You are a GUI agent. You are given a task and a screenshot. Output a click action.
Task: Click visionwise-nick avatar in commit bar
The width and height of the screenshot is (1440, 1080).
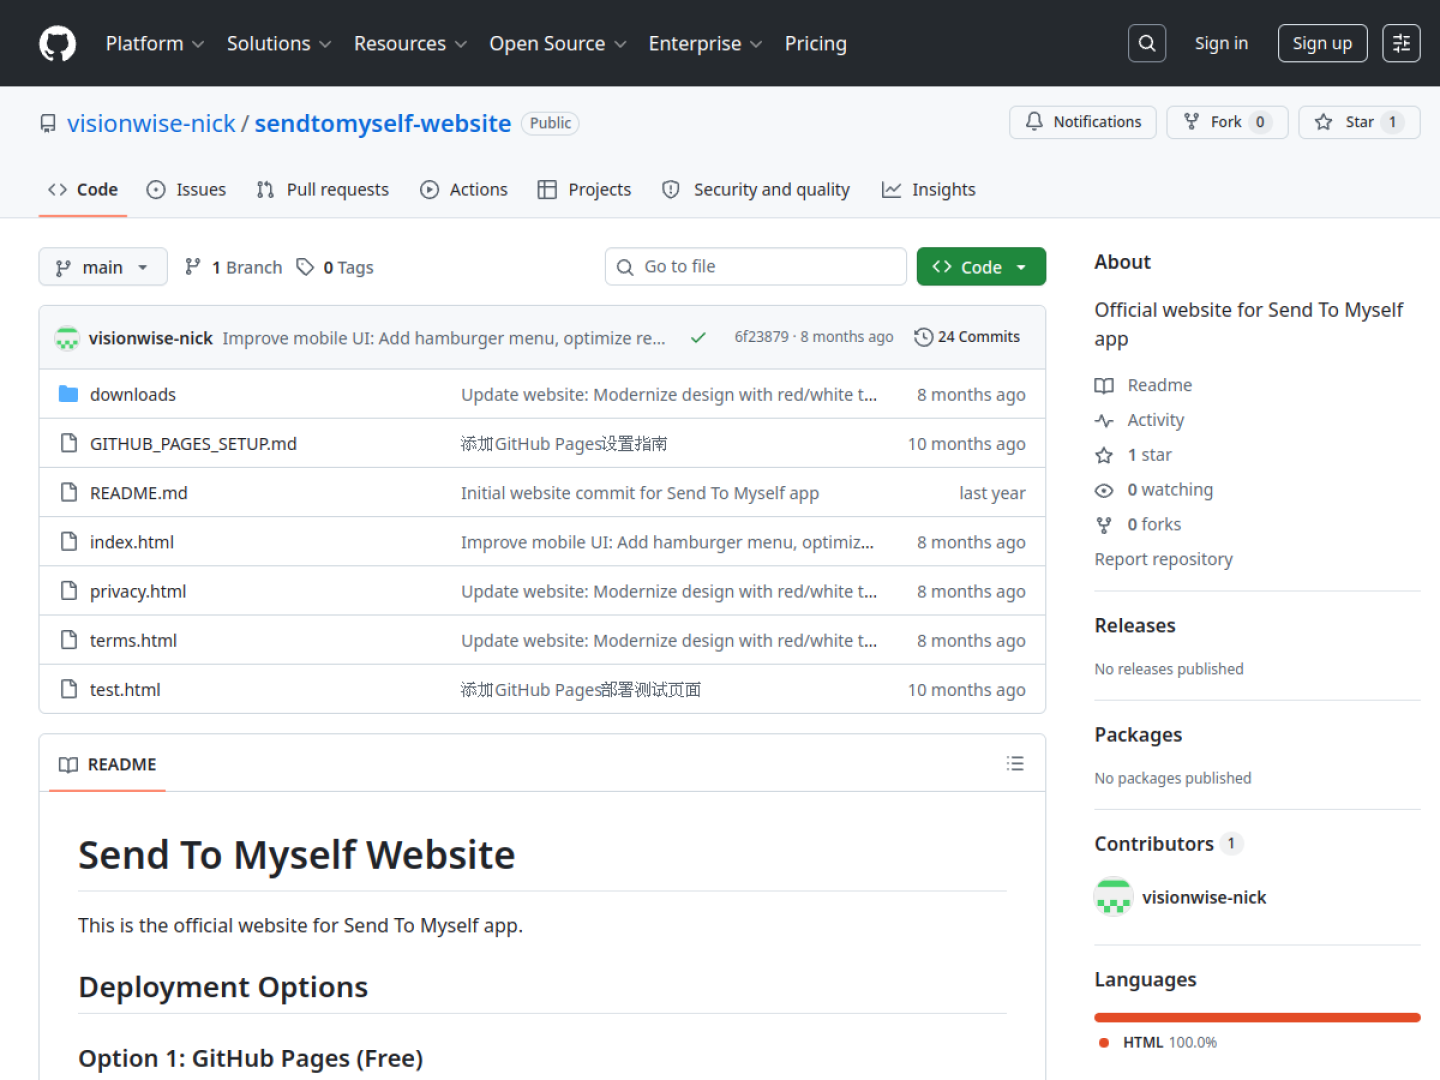[67, 338]
